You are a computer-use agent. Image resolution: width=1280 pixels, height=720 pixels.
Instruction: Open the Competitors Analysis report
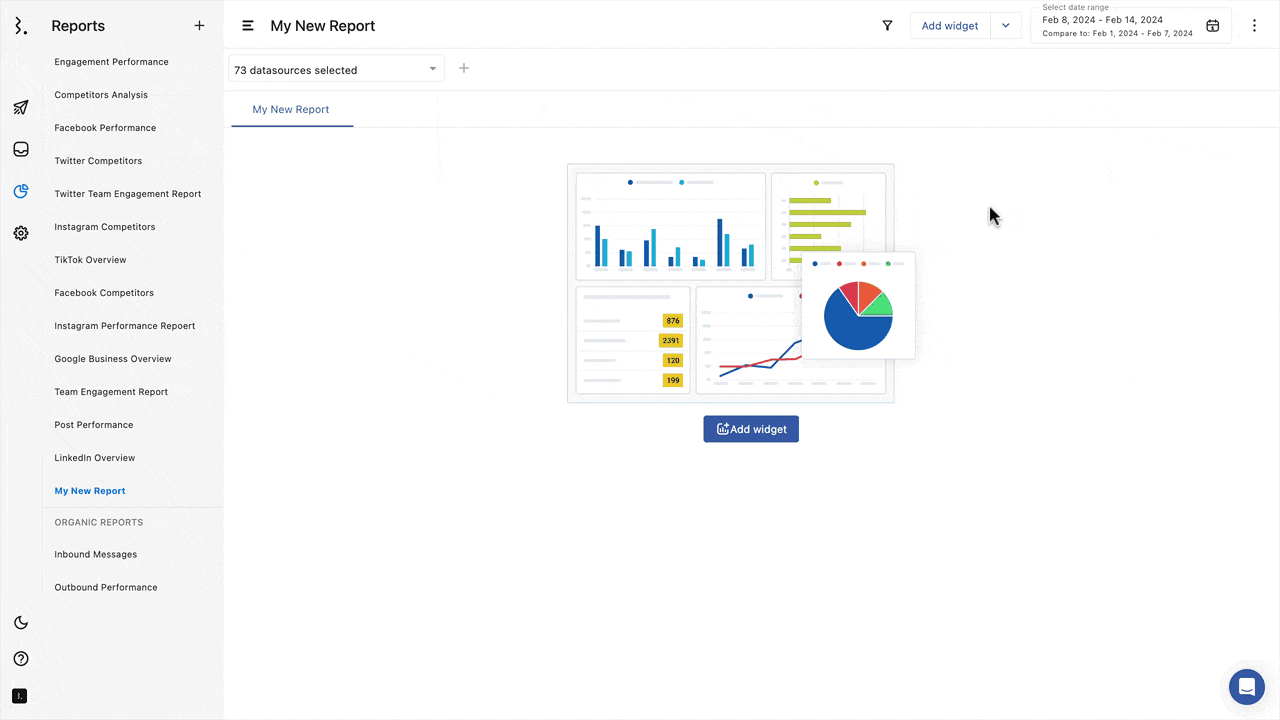pos(101,95)
